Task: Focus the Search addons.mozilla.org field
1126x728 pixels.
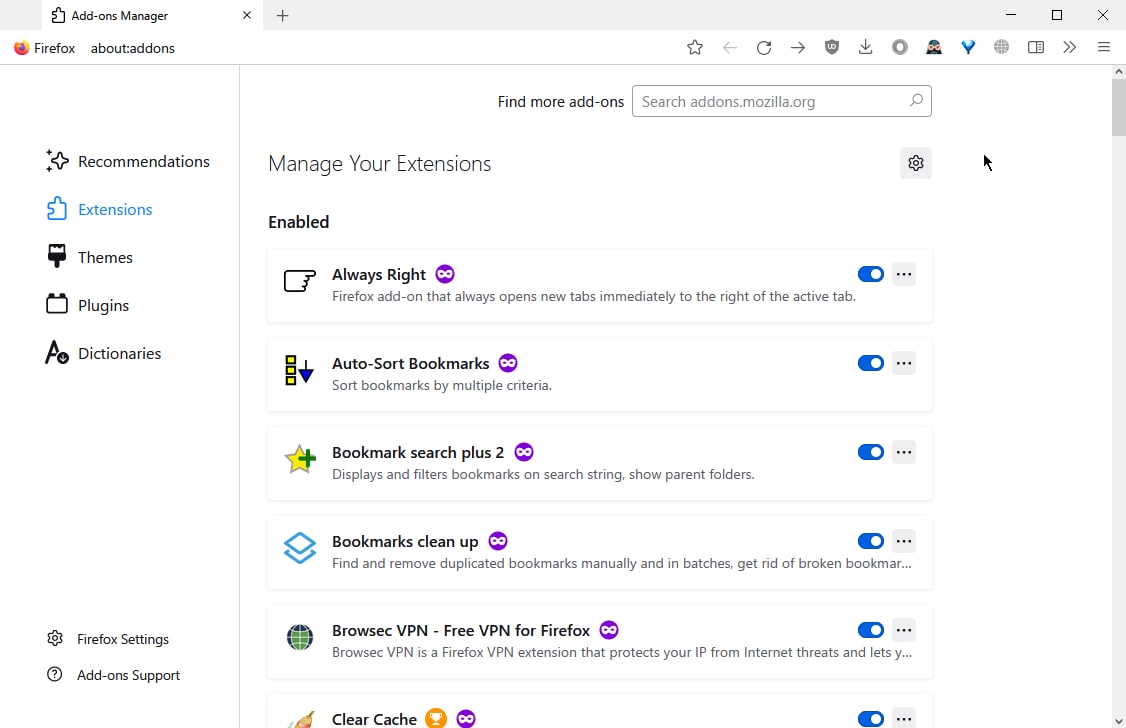Action: tap(781, 101)
